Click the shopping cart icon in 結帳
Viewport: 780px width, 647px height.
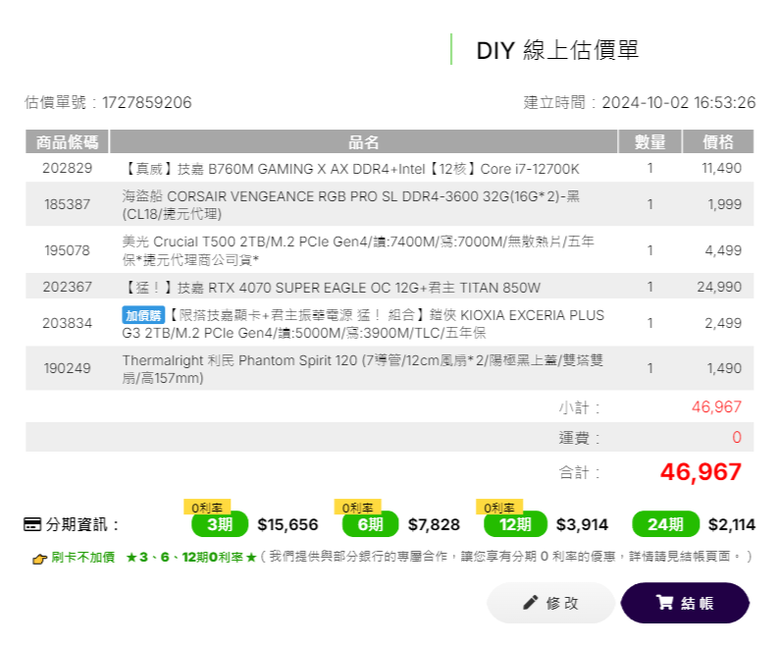pos(664,602)
